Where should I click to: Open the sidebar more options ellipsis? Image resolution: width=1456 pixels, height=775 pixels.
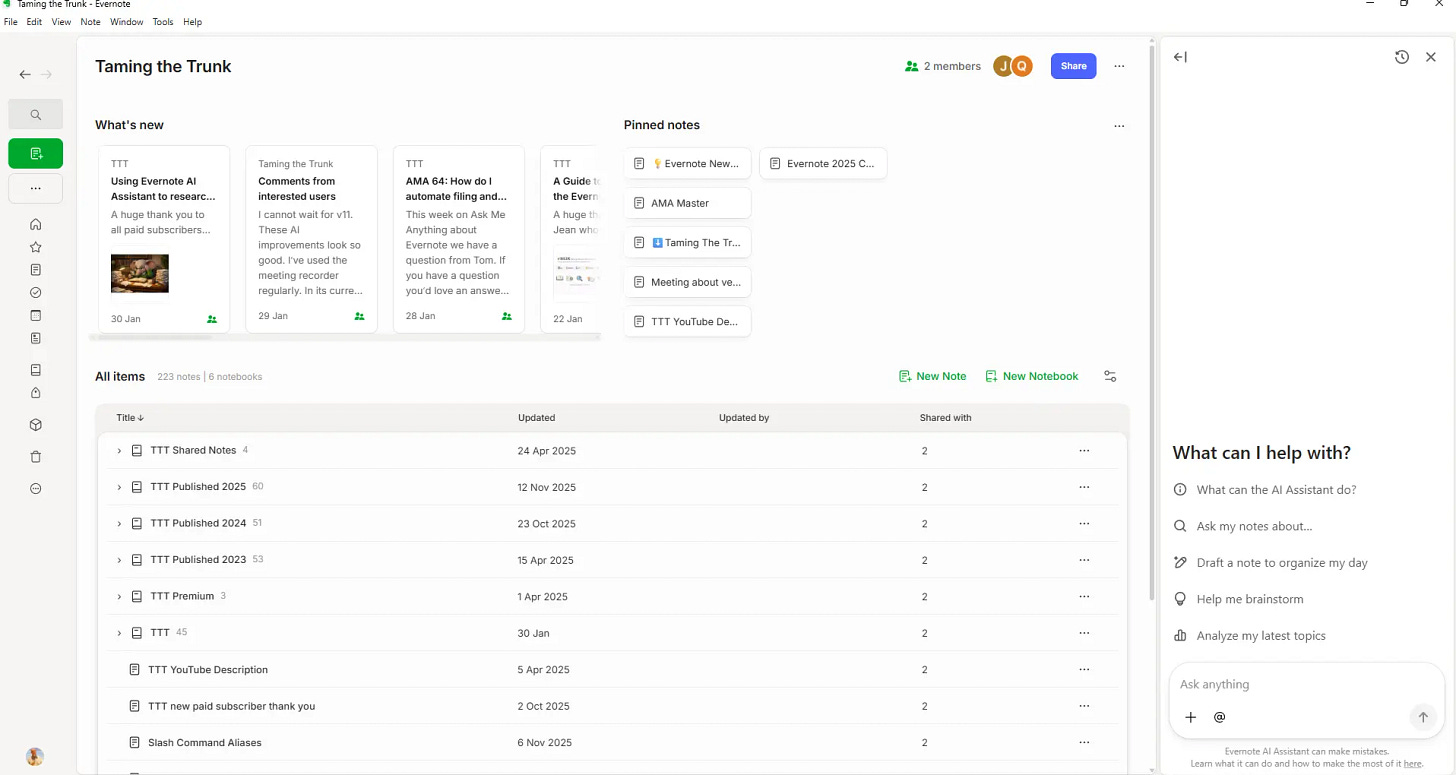click(x=35, y=188)
